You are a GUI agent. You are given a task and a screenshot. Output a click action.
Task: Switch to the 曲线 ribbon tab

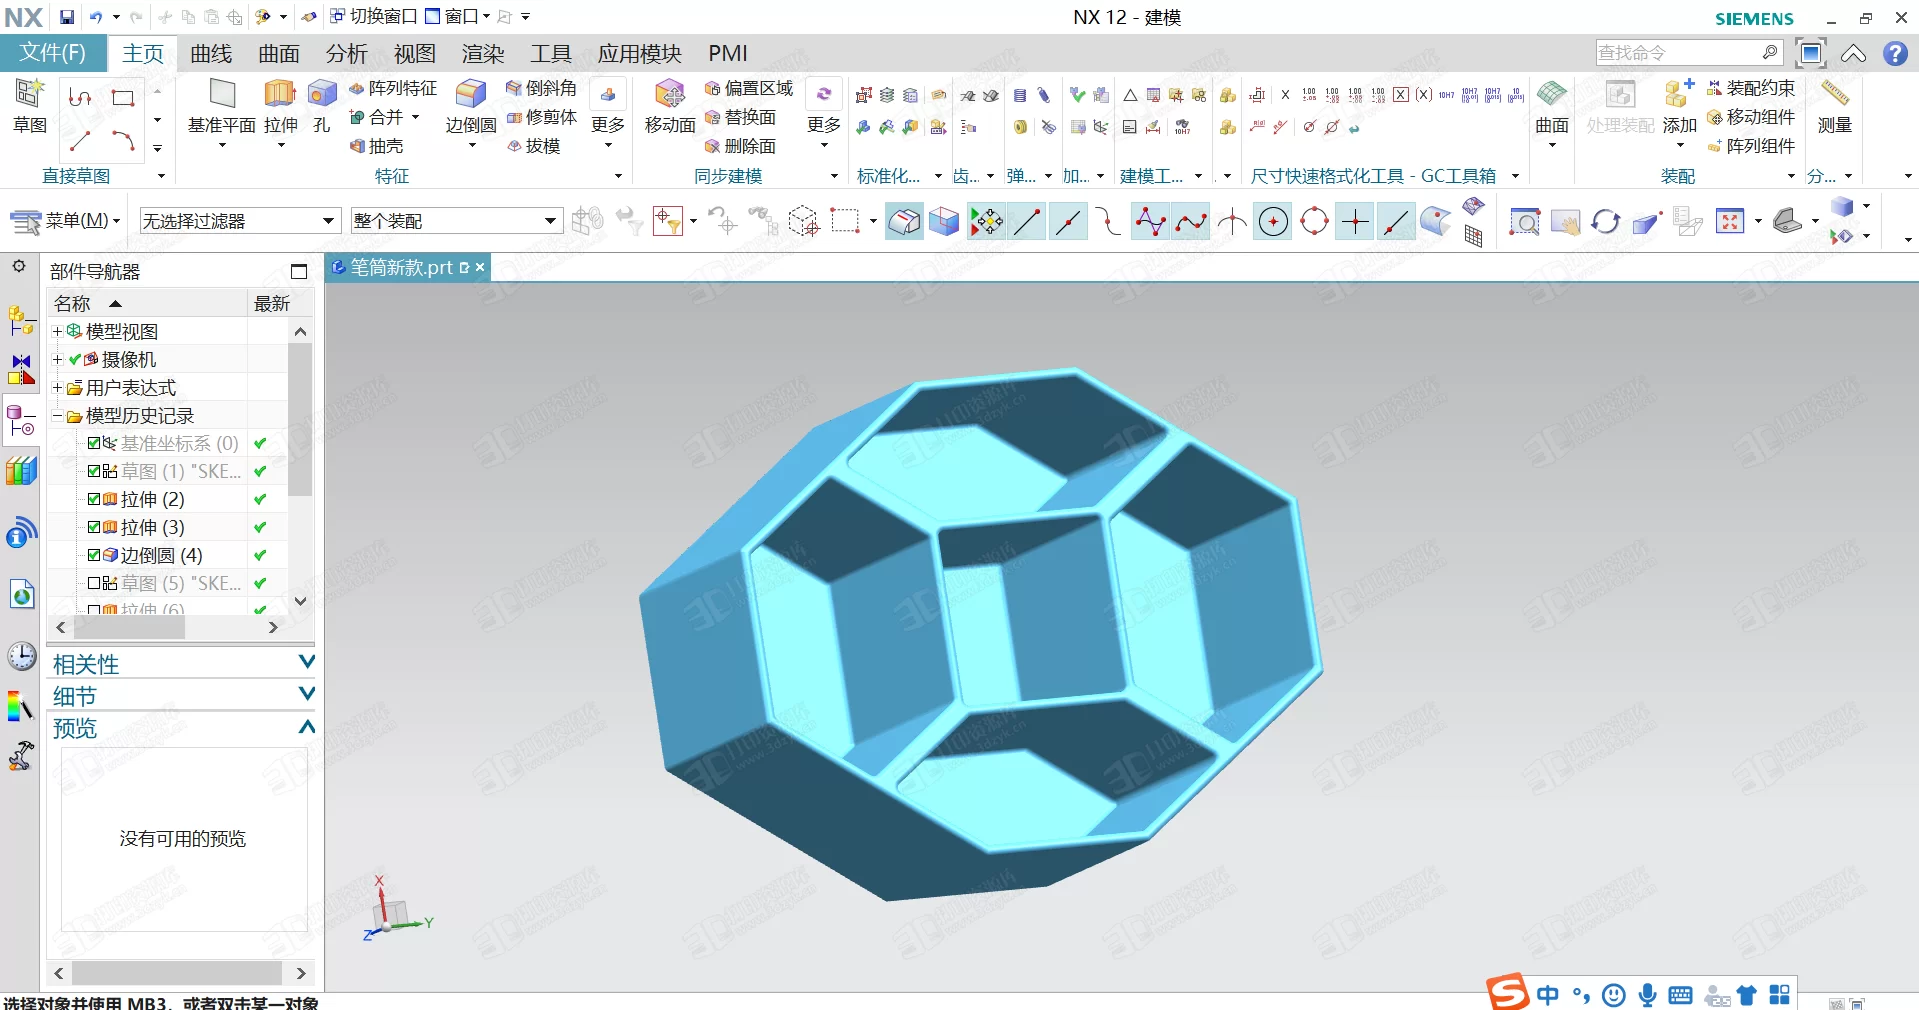pyautogui.click(x=211, y=53)
